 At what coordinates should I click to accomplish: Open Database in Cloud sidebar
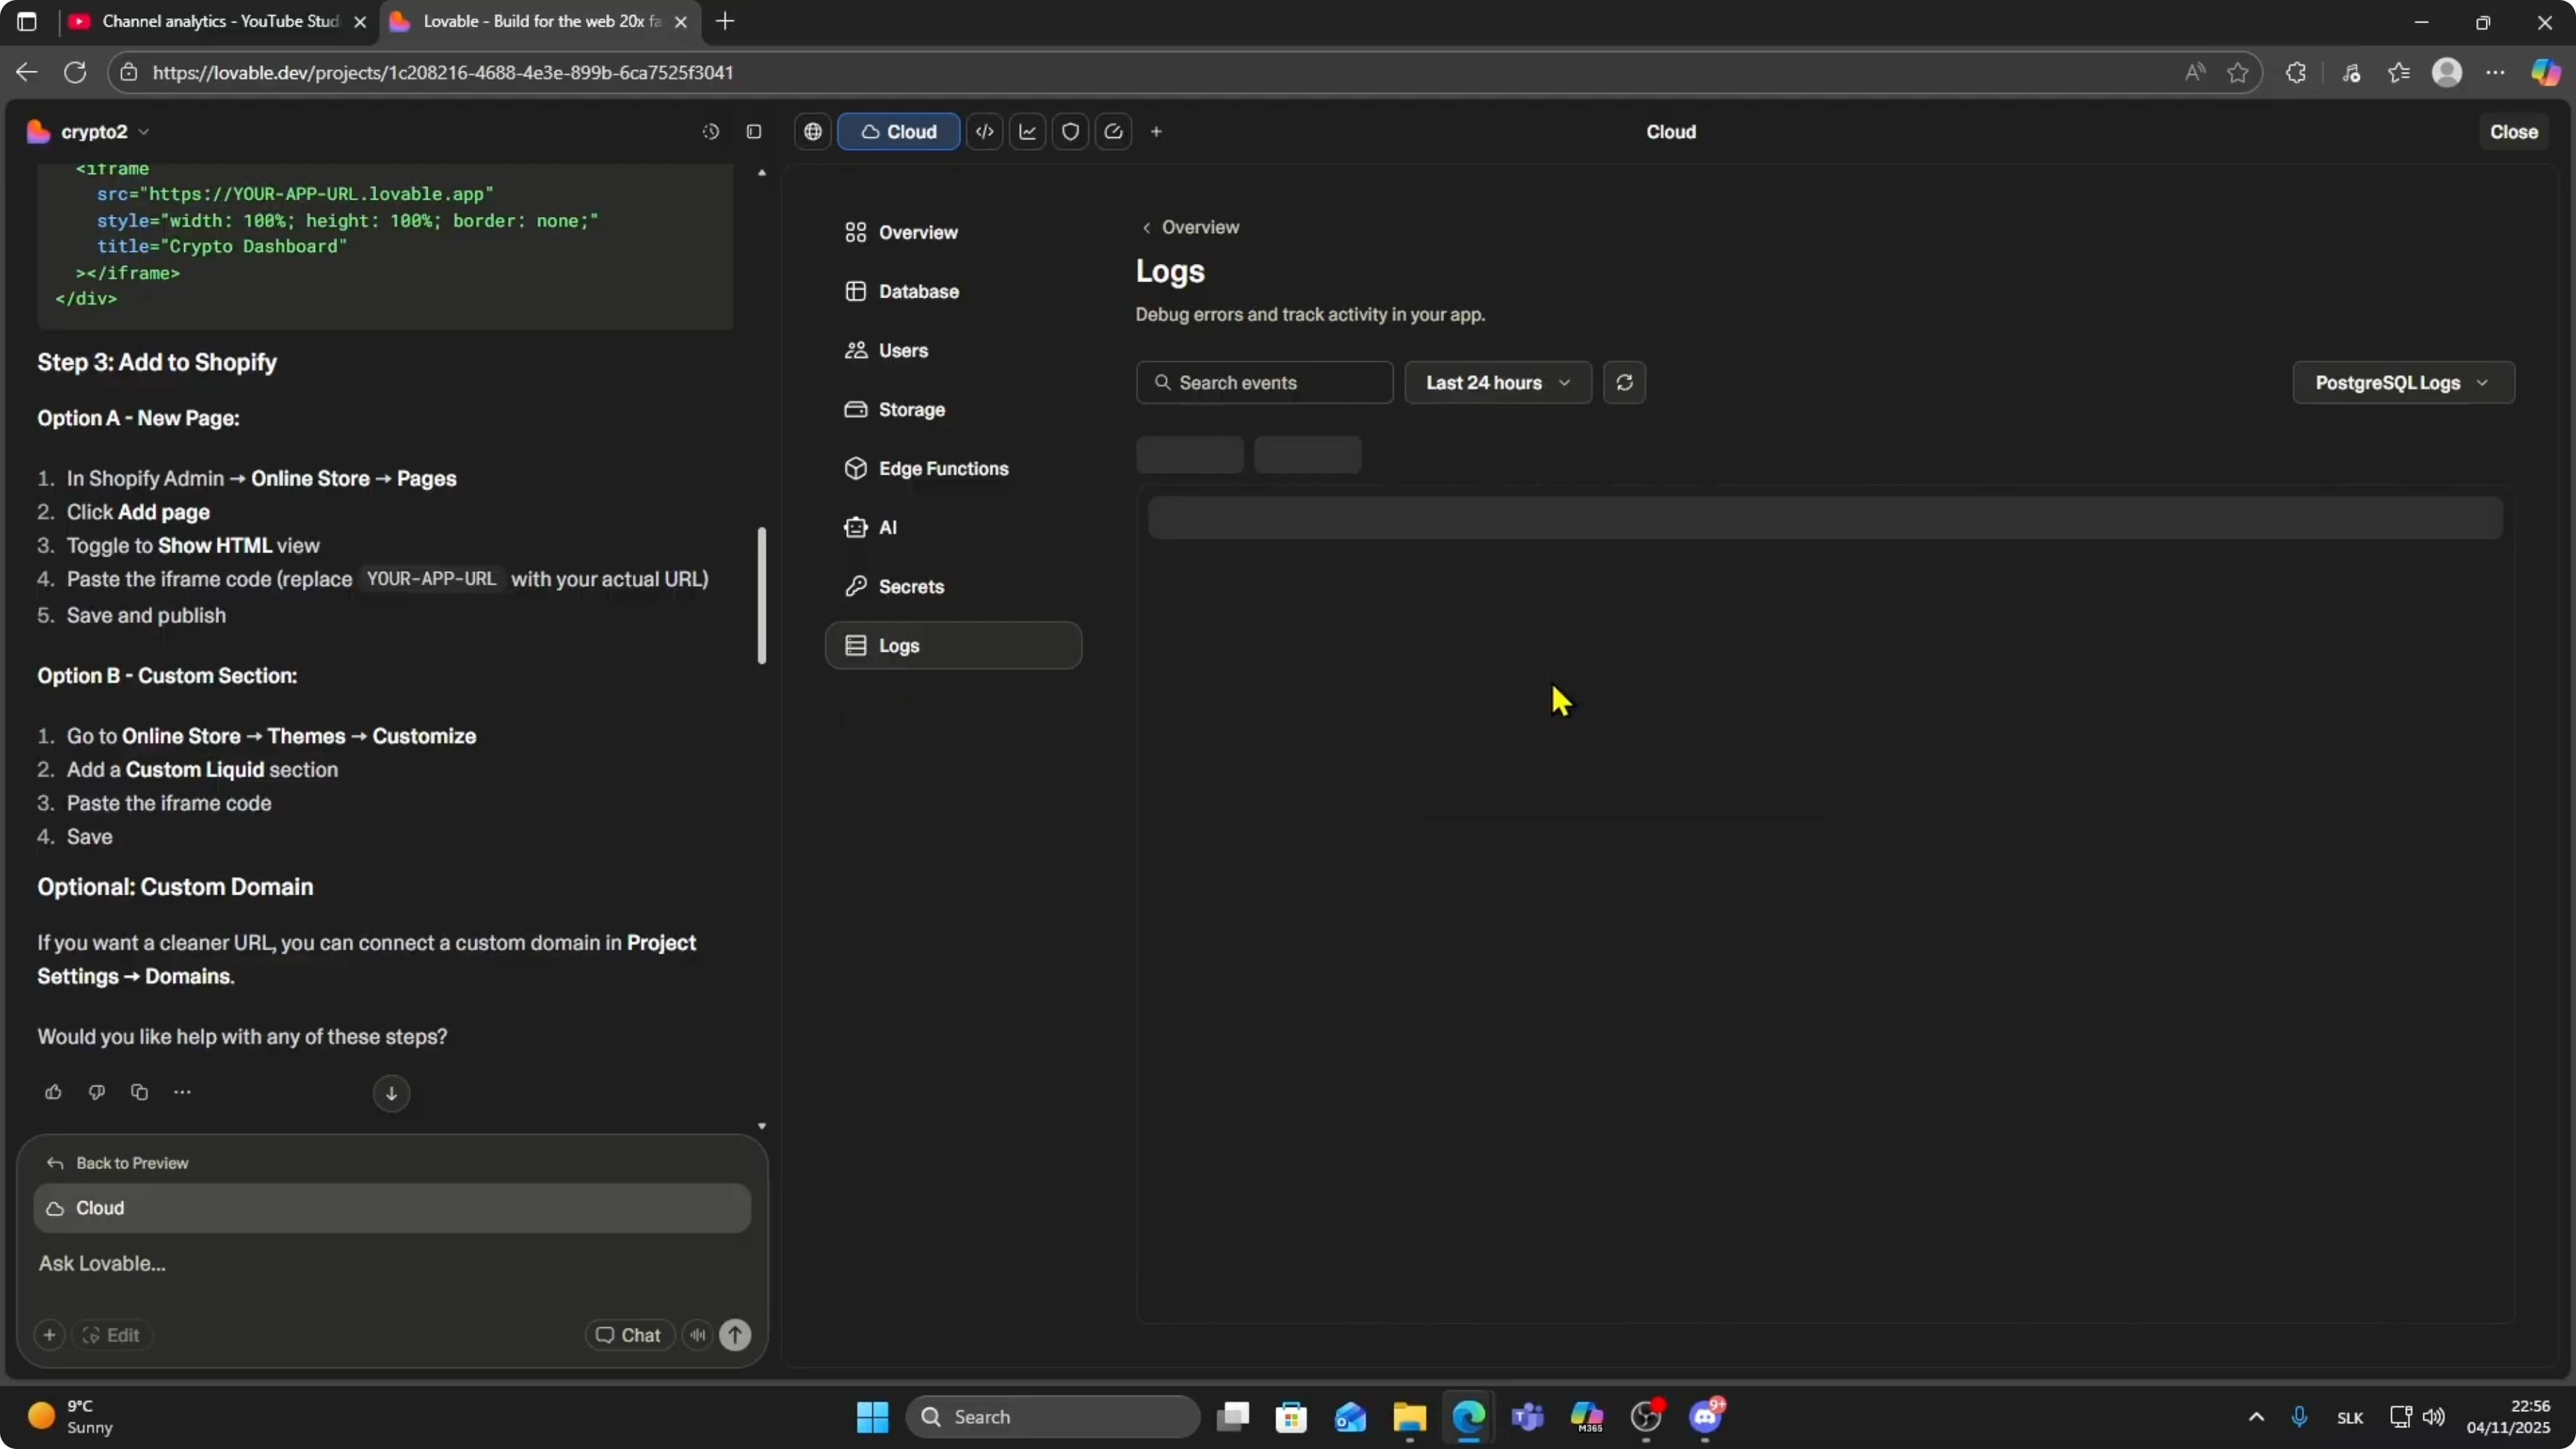pos(953,291)
